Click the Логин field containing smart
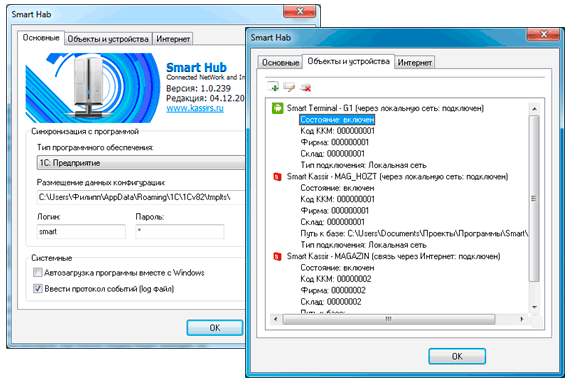This screenshot has height=383, width=570. click(81, 231)
